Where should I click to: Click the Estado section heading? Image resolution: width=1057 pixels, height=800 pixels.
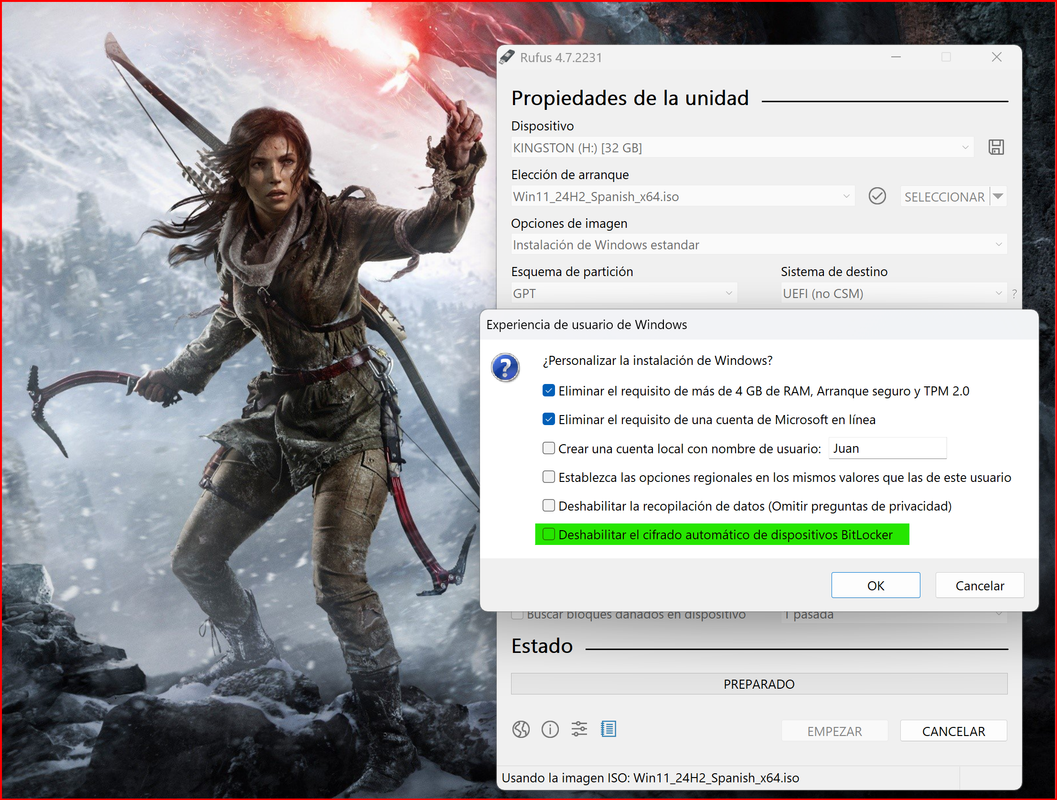point(542,646)
